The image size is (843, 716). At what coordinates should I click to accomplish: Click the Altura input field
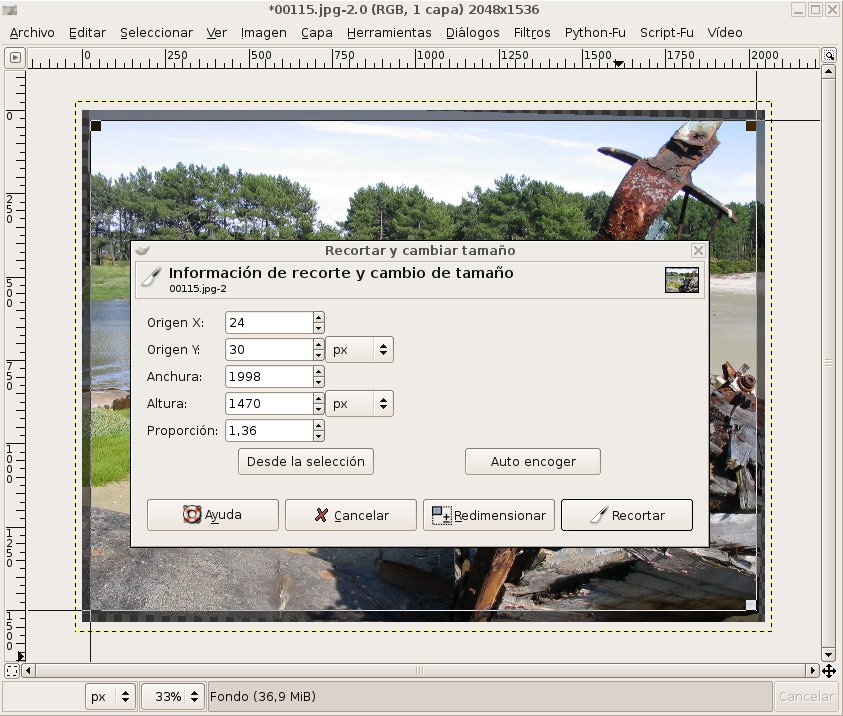pos(269,404)
